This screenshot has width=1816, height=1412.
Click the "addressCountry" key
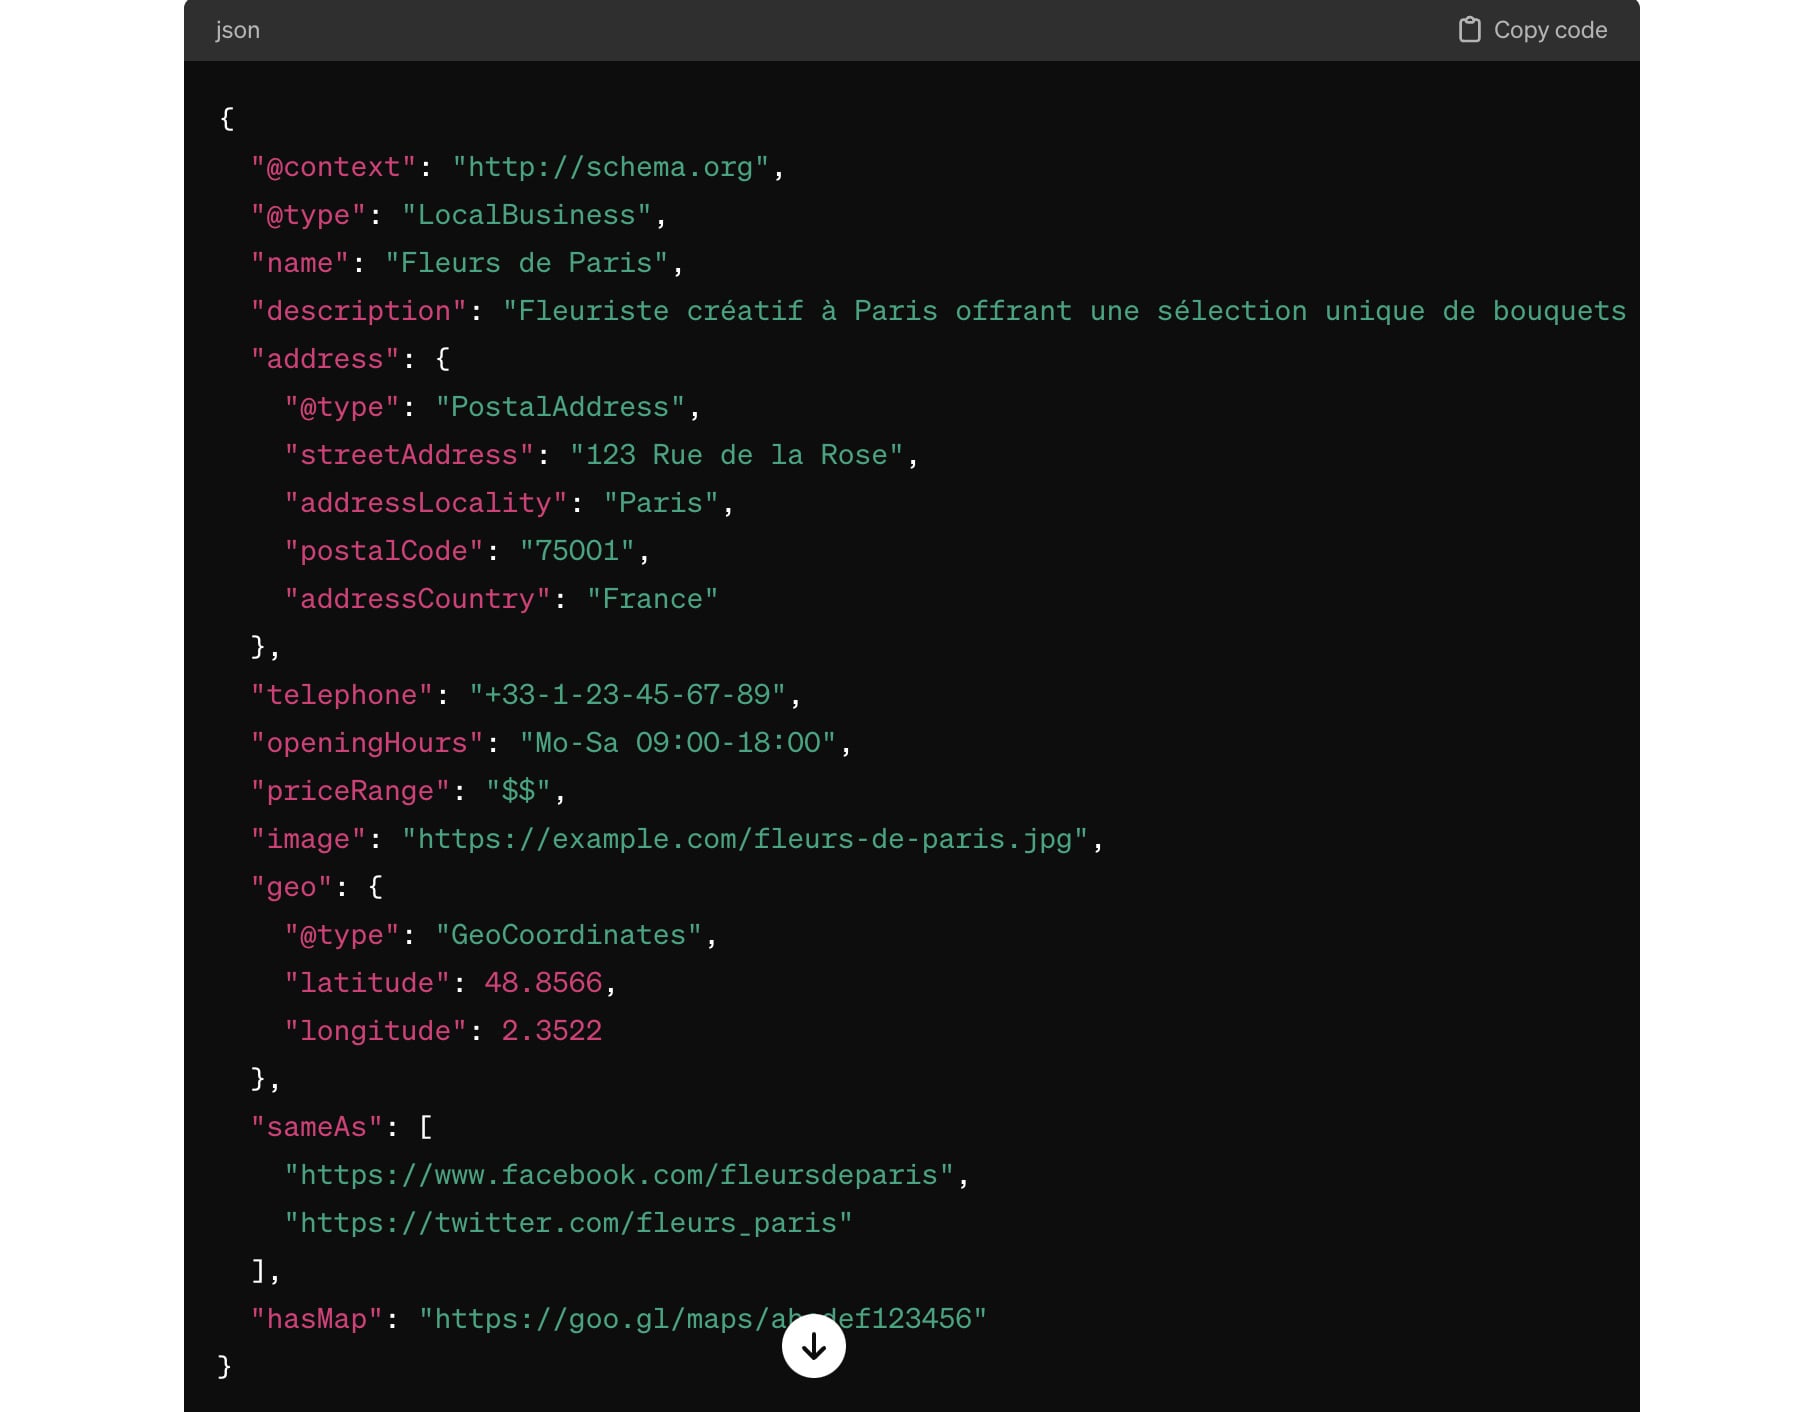[x=418, y=599]
